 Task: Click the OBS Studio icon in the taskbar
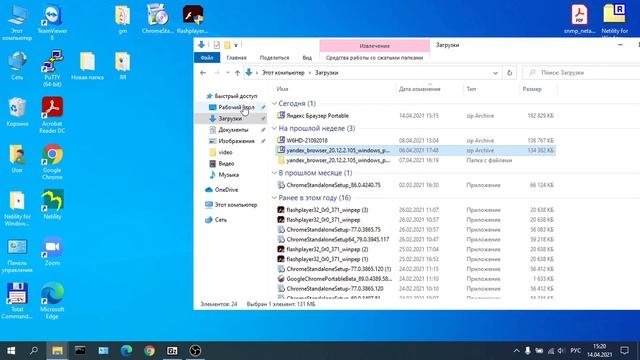click(195, 350)
